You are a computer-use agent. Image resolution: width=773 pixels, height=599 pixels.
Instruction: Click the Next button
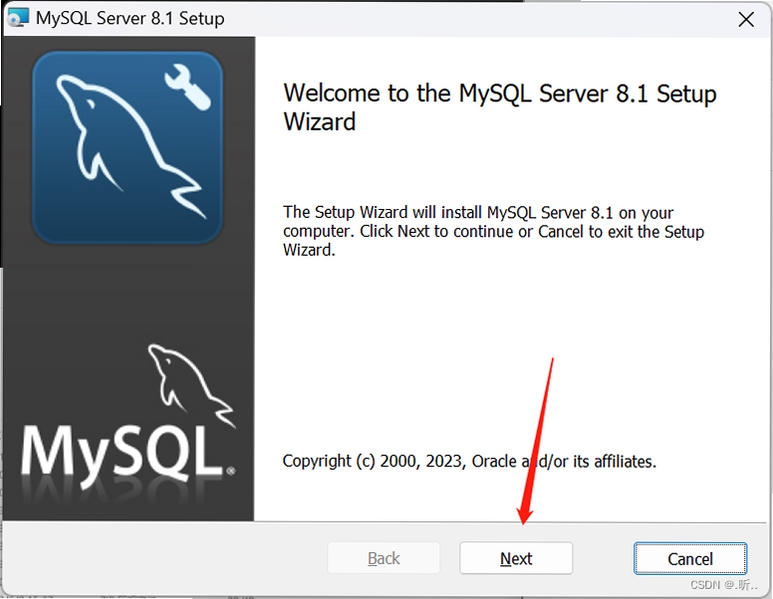click(x=516, y=558)
